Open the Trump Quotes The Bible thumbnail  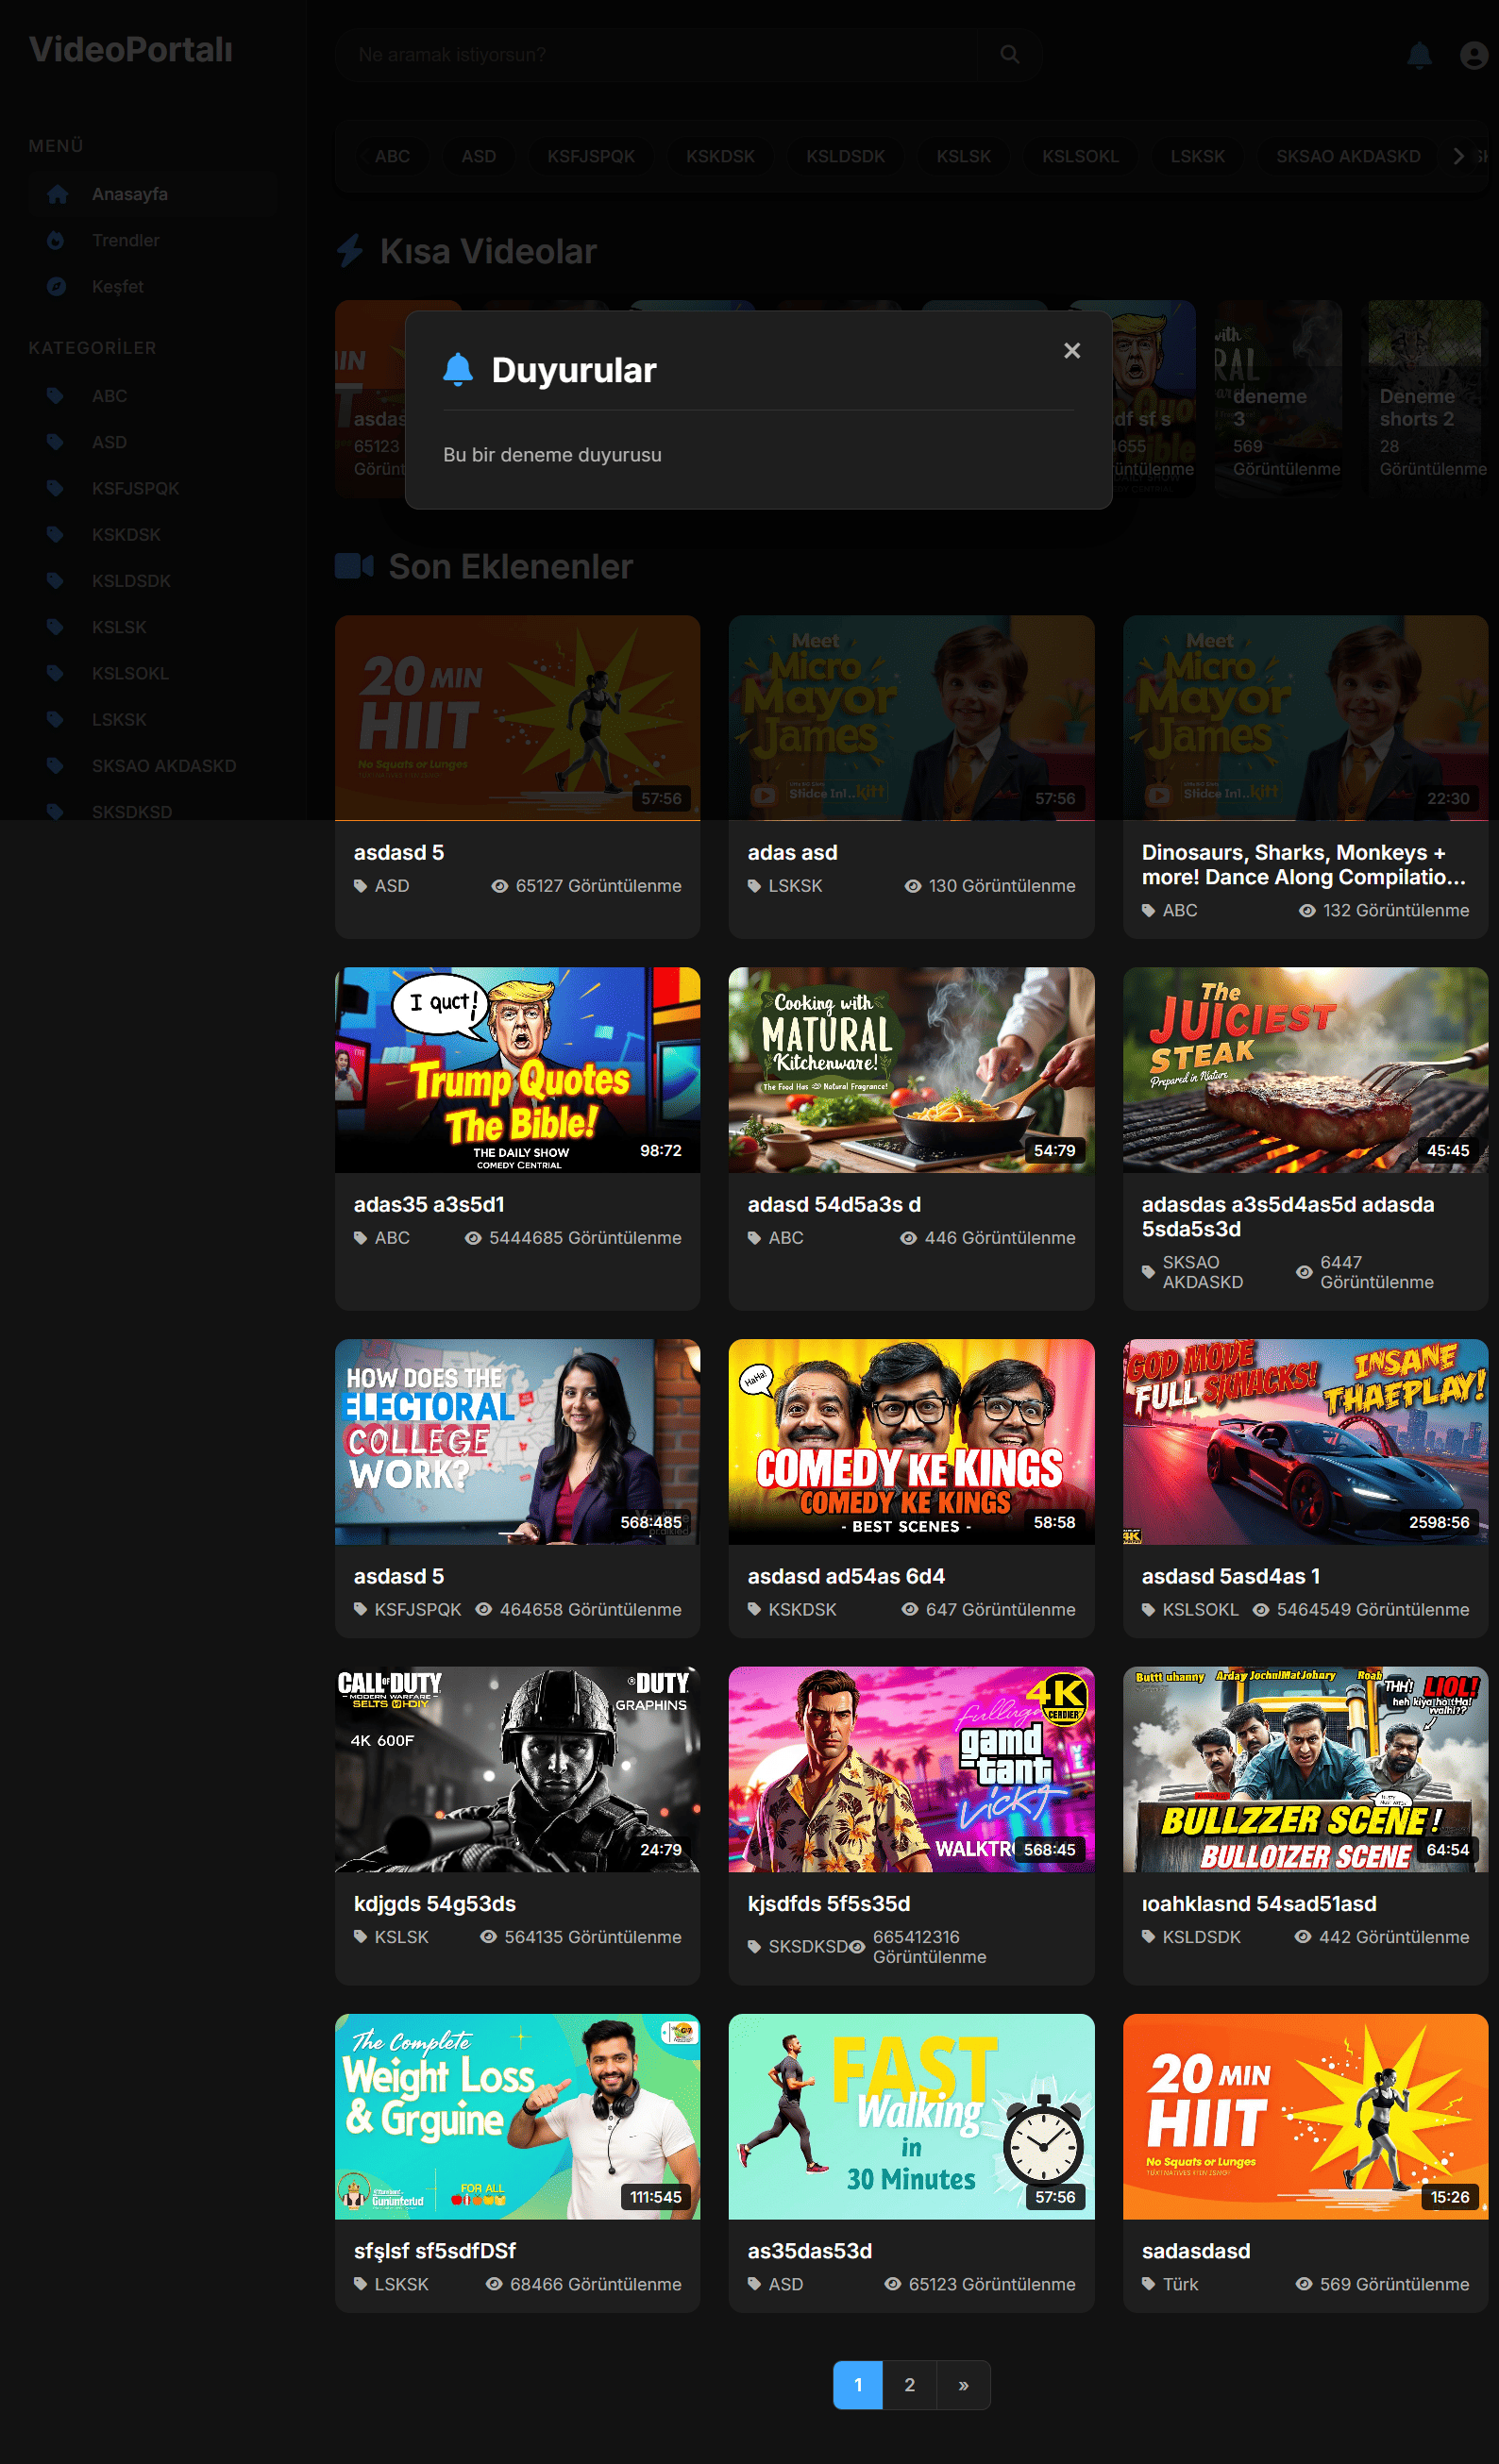[517, 1069]
